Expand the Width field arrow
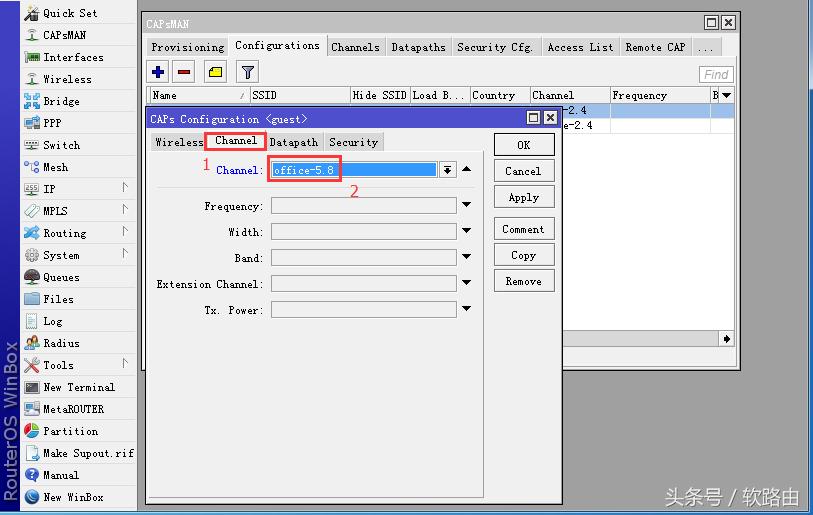The image size is (813, 515). (x=467, y=231)
